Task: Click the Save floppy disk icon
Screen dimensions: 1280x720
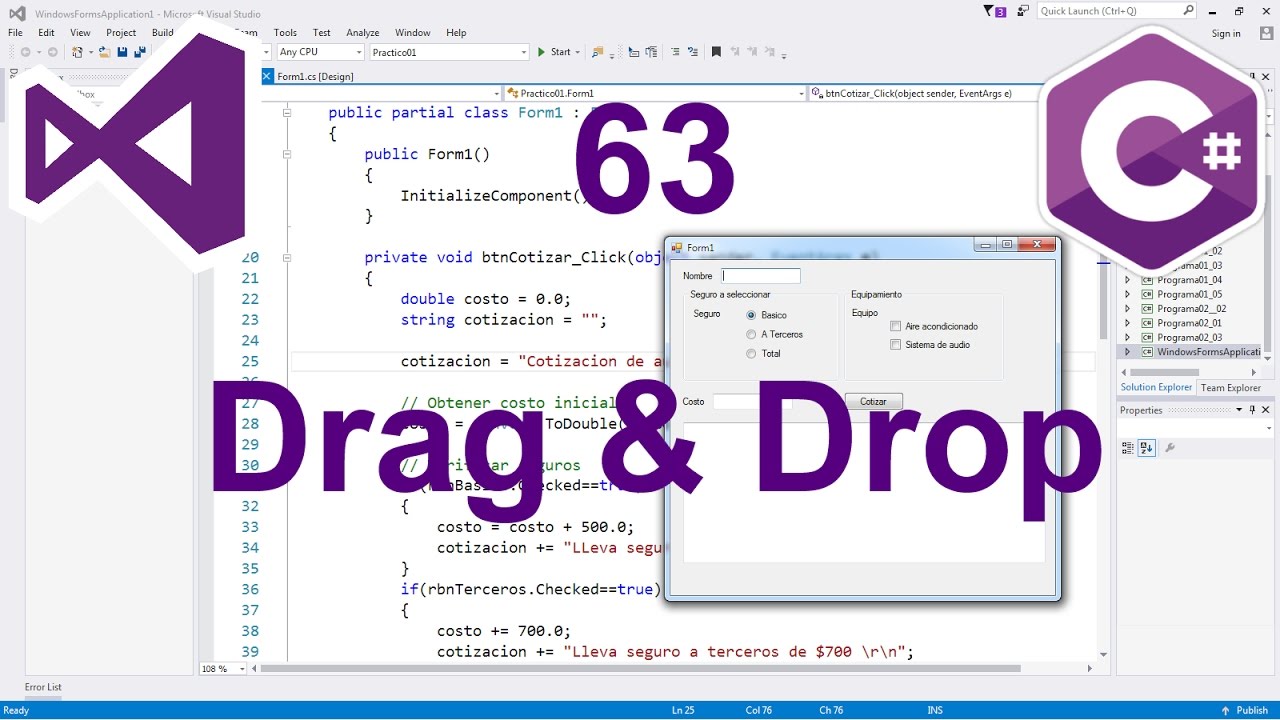Action: [122, 52]
